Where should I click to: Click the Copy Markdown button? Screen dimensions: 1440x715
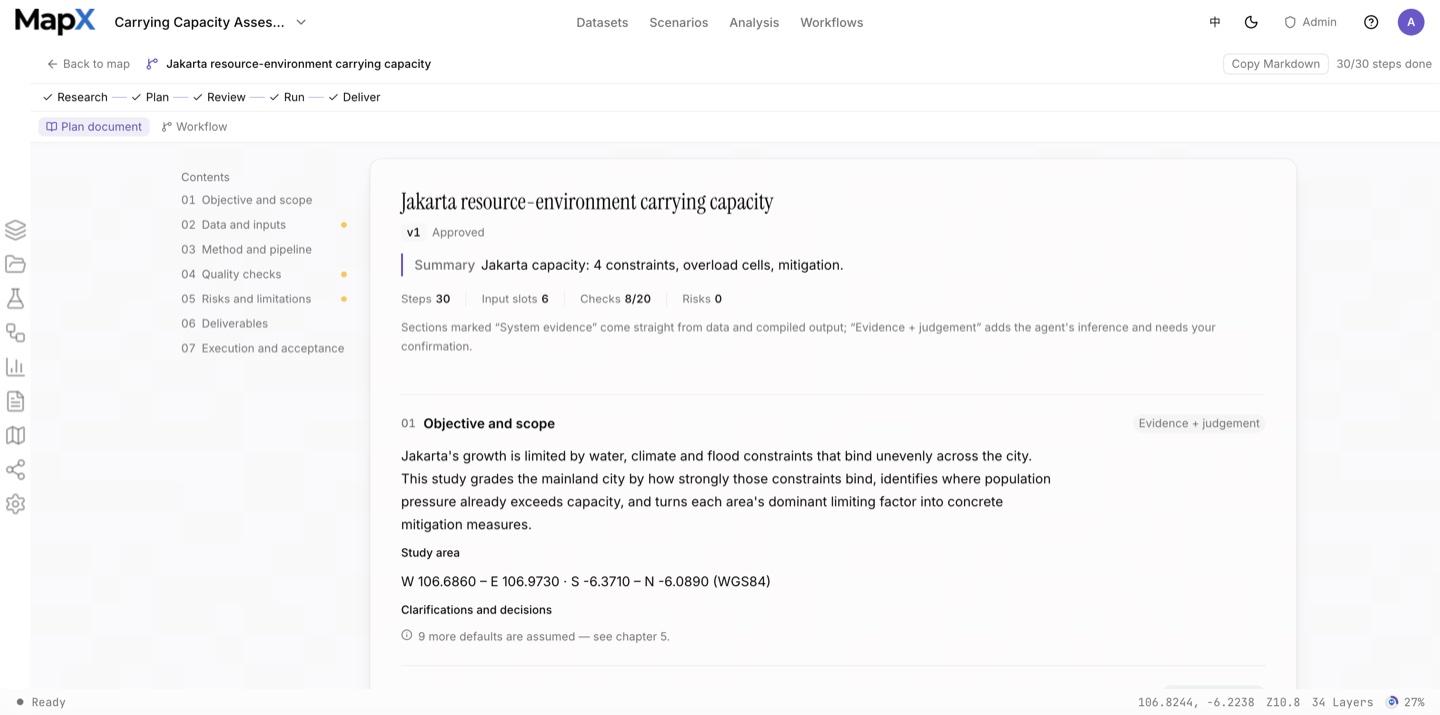1276,64
